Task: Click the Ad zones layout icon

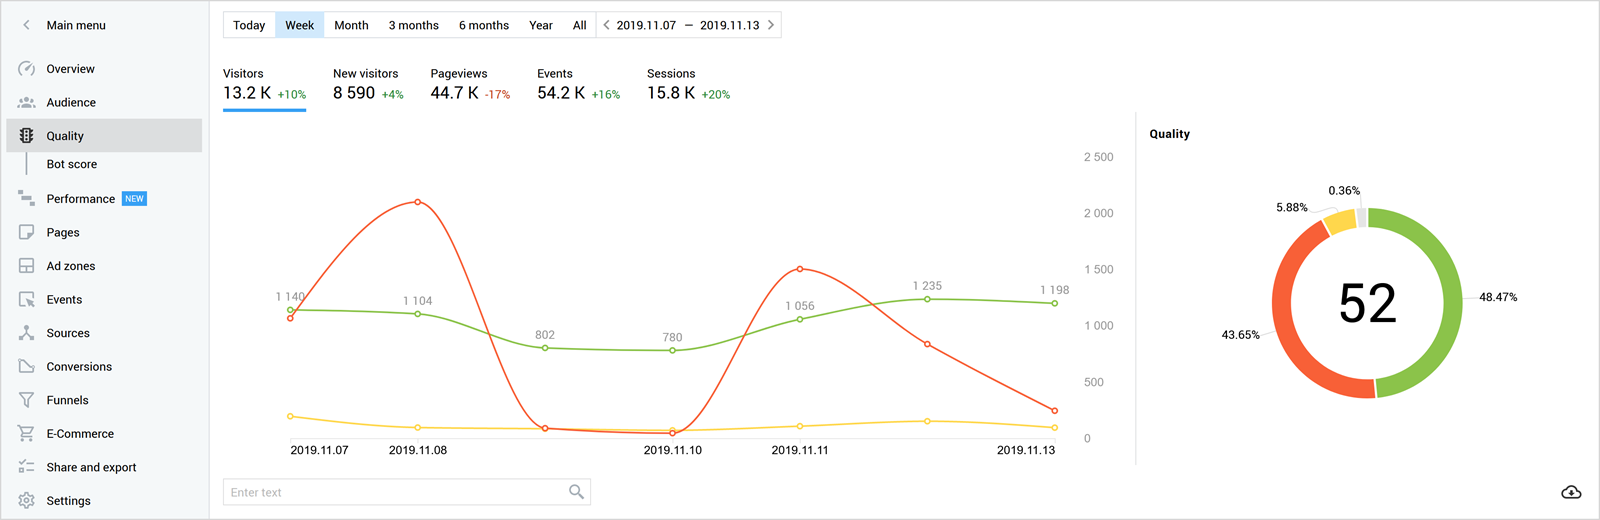Action: pos(27,266)
